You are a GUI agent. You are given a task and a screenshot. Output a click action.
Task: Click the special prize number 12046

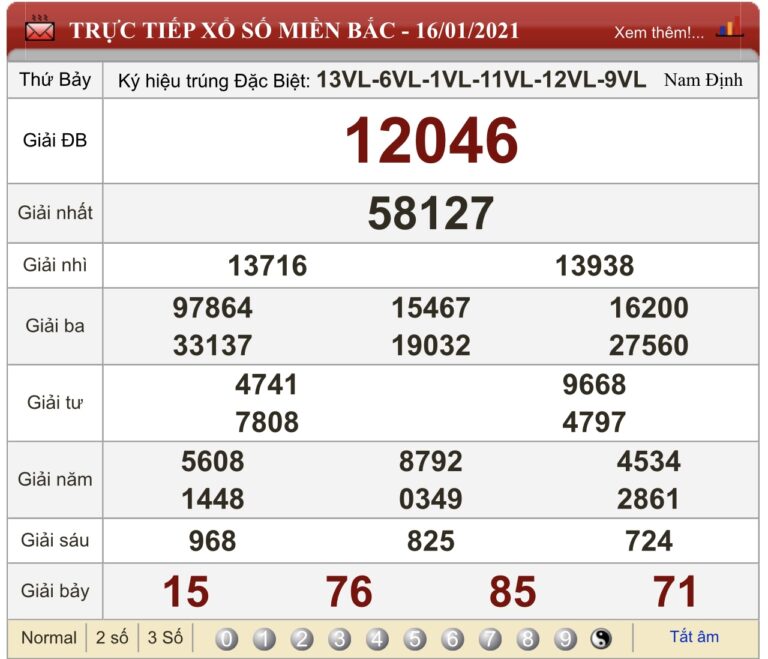431,141
